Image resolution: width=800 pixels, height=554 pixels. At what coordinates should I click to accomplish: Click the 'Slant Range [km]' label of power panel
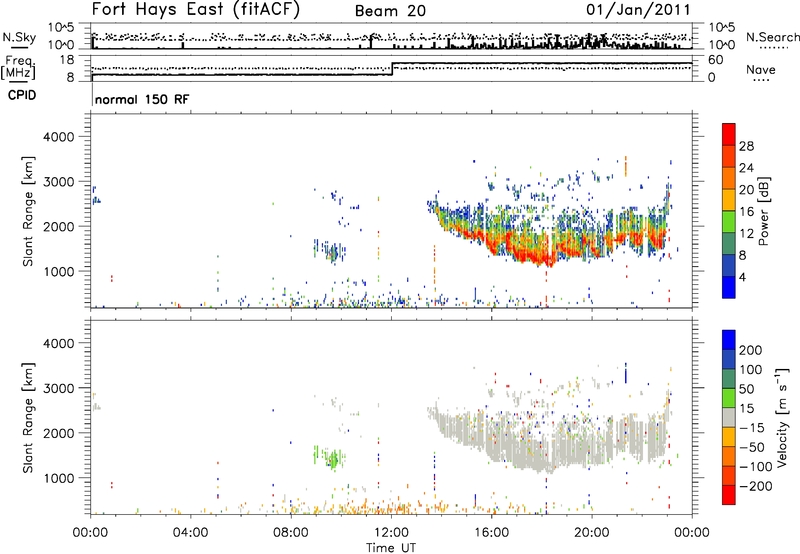(28, 211)
